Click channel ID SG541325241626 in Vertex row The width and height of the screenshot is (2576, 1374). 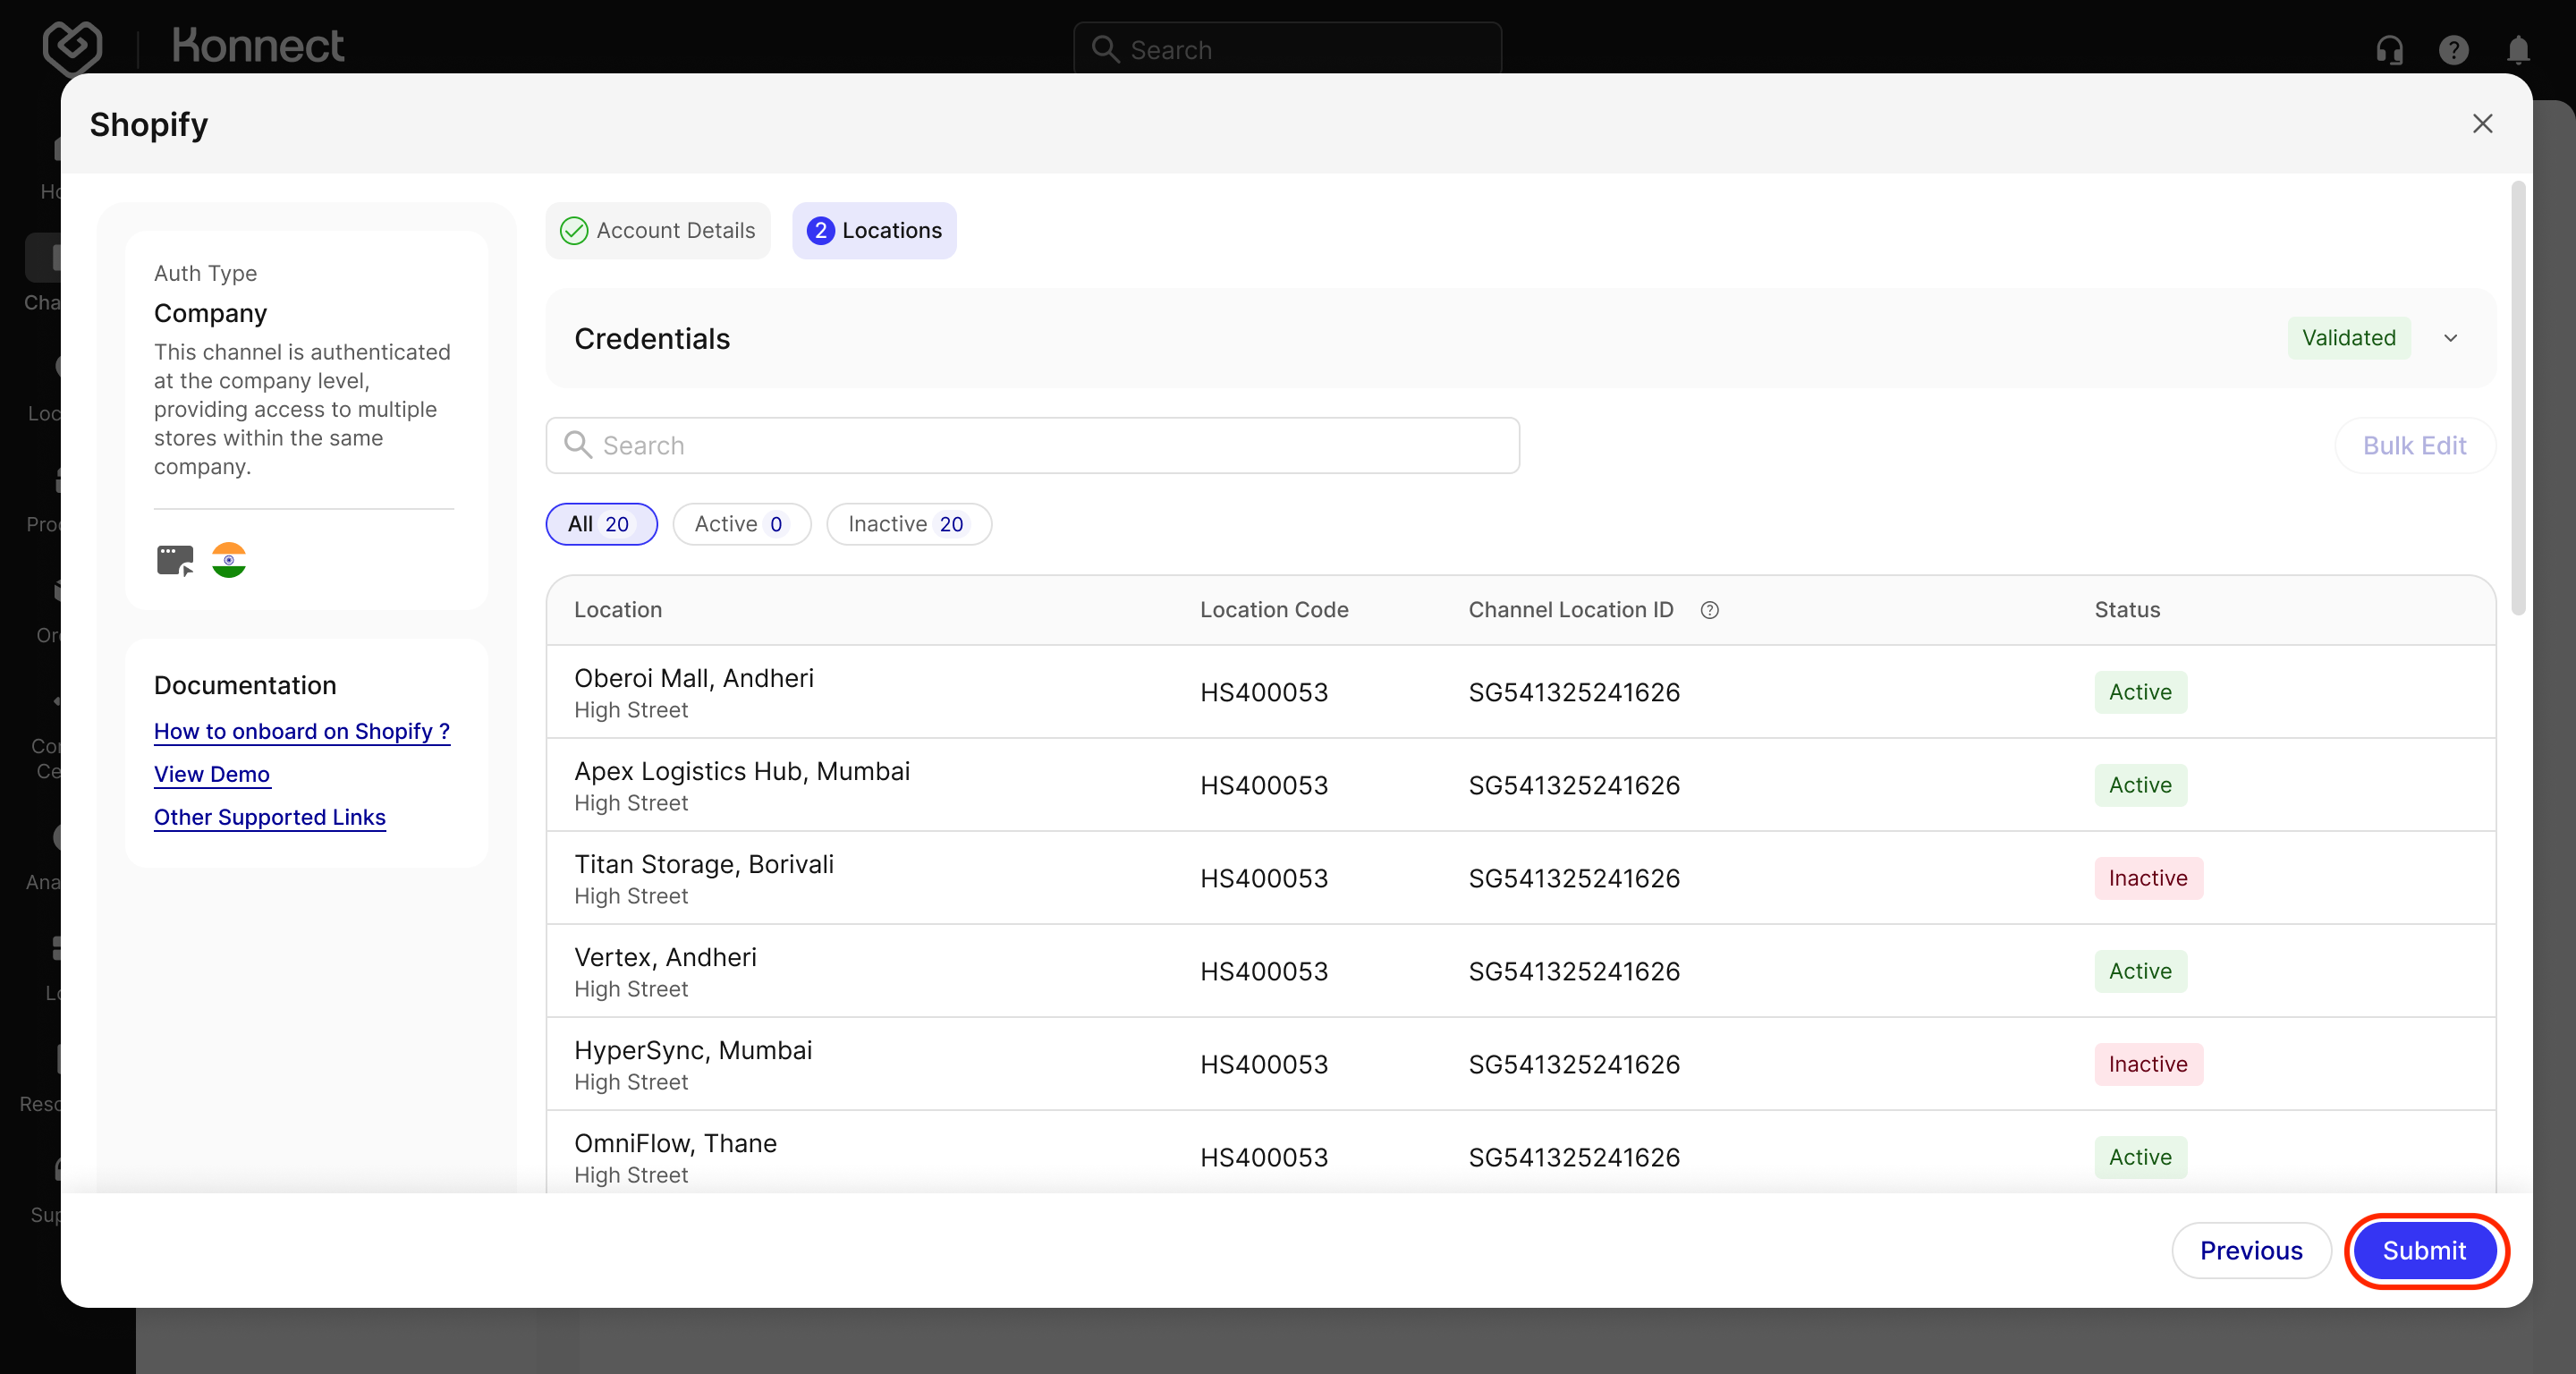(1574, 971)
